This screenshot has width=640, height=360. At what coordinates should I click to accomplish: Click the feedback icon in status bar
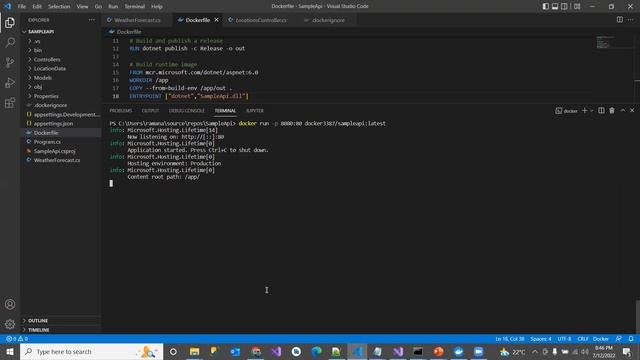(619, 339)
